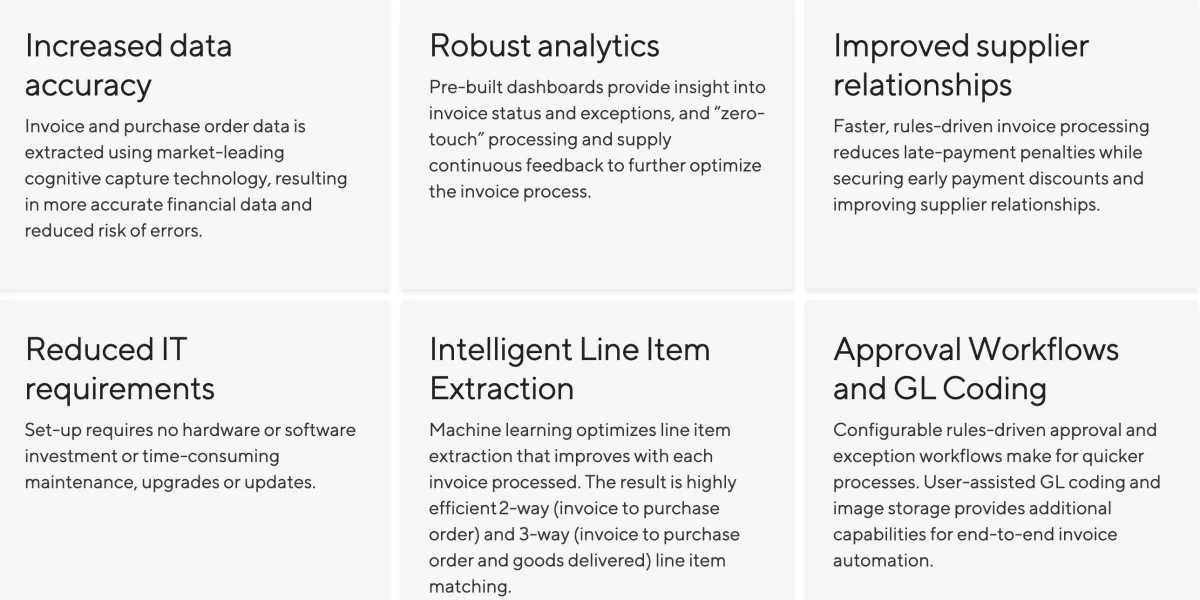This screenshot has height=600, width=1200.
Task: Click the 'Increased data accuracy' heading
Action: [128, 65]
